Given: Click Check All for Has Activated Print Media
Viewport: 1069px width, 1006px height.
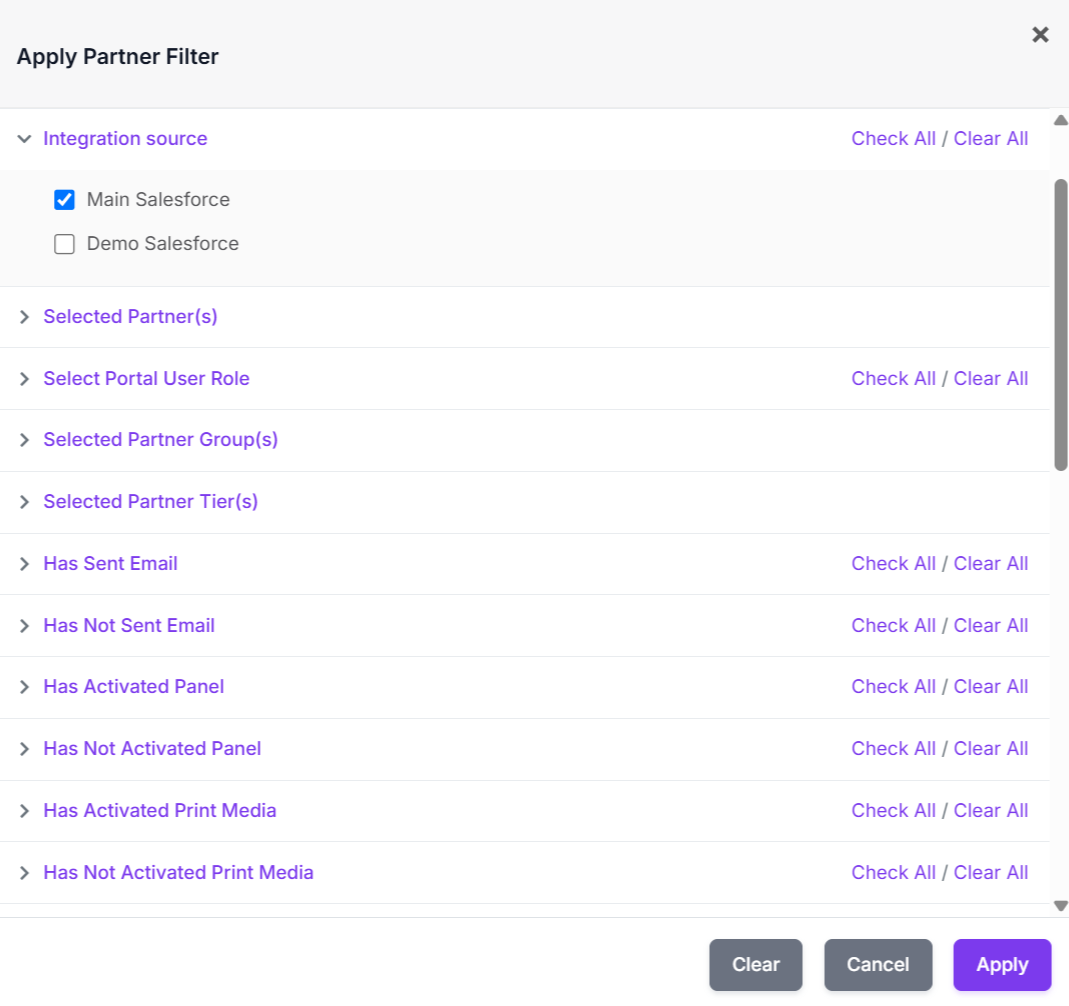Looking at the screenshot, I should pyautogui.click(x=893, y=810).
